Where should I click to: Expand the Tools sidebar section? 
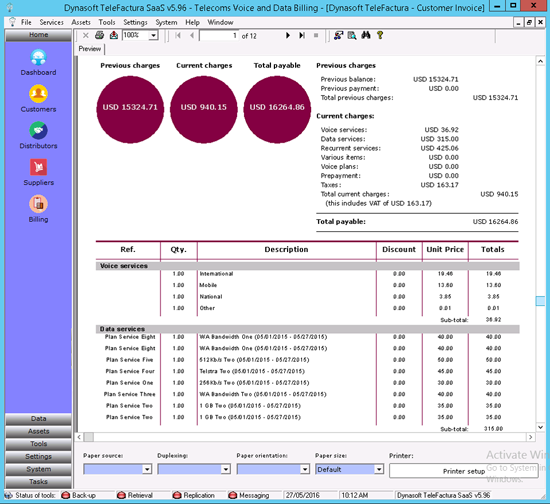(38, 444)
